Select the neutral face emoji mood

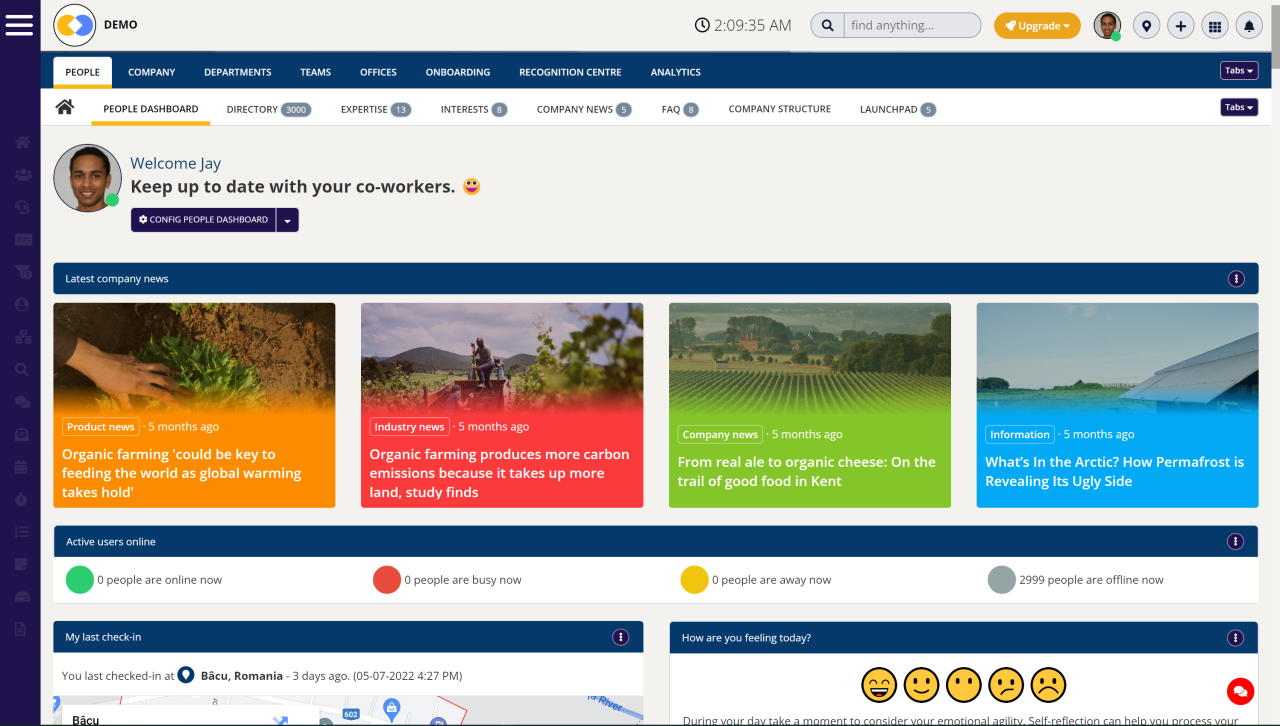[x=963, y=684]
